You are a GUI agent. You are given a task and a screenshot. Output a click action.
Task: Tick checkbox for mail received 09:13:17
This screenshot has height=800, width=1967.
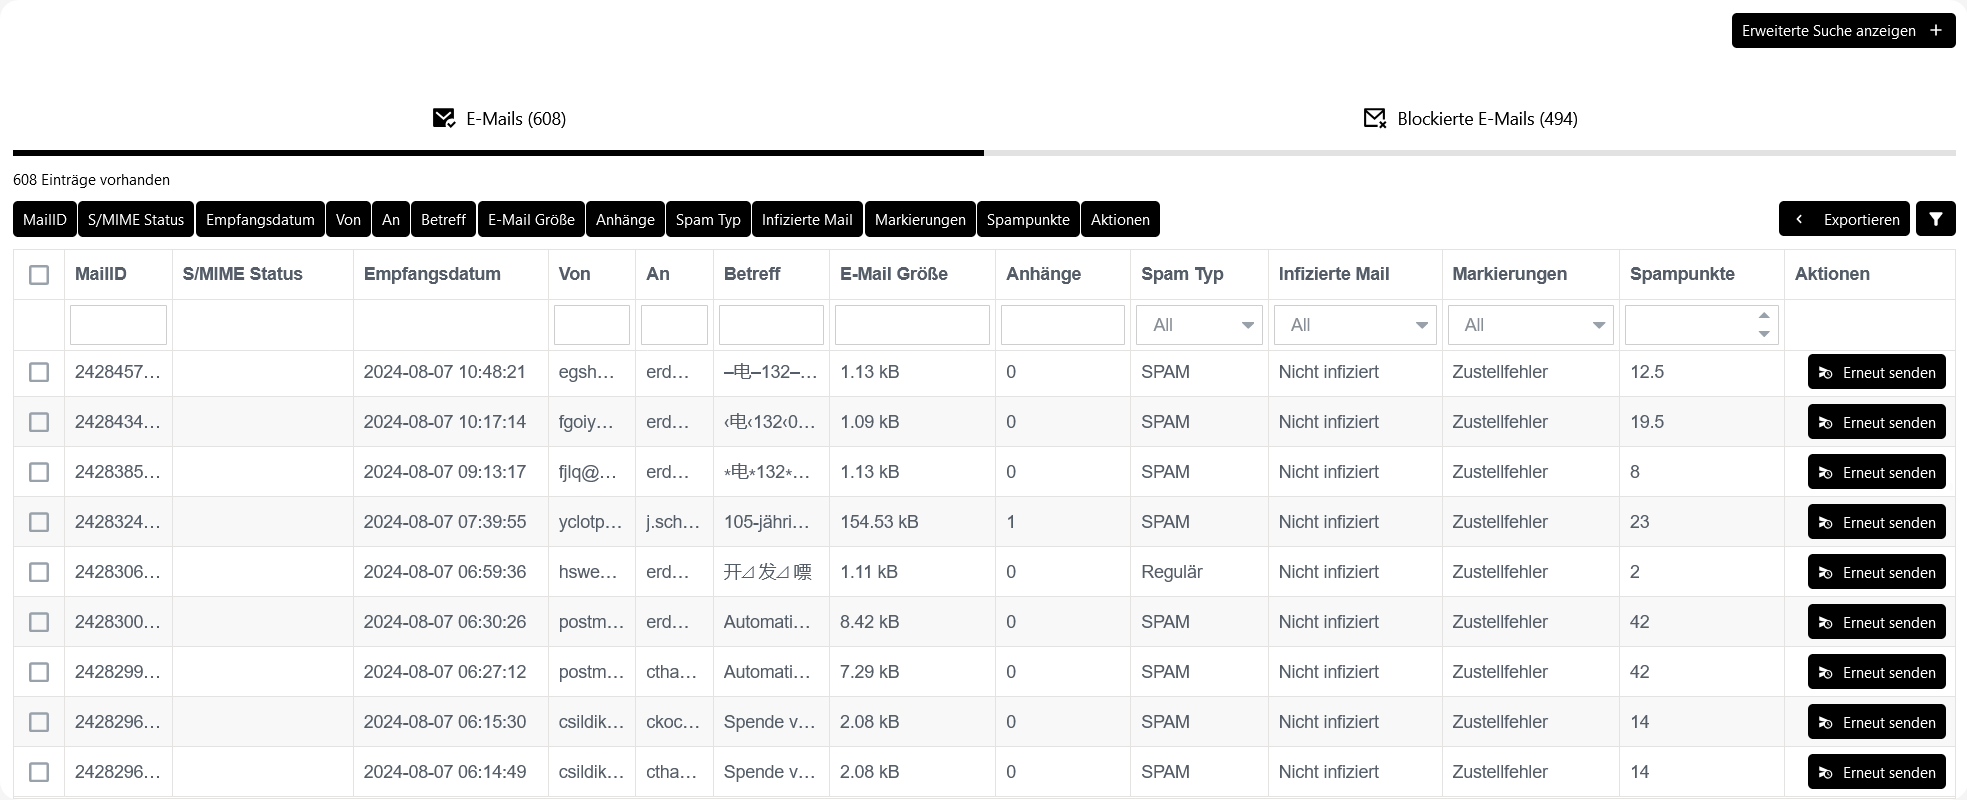tap(39, 472)
